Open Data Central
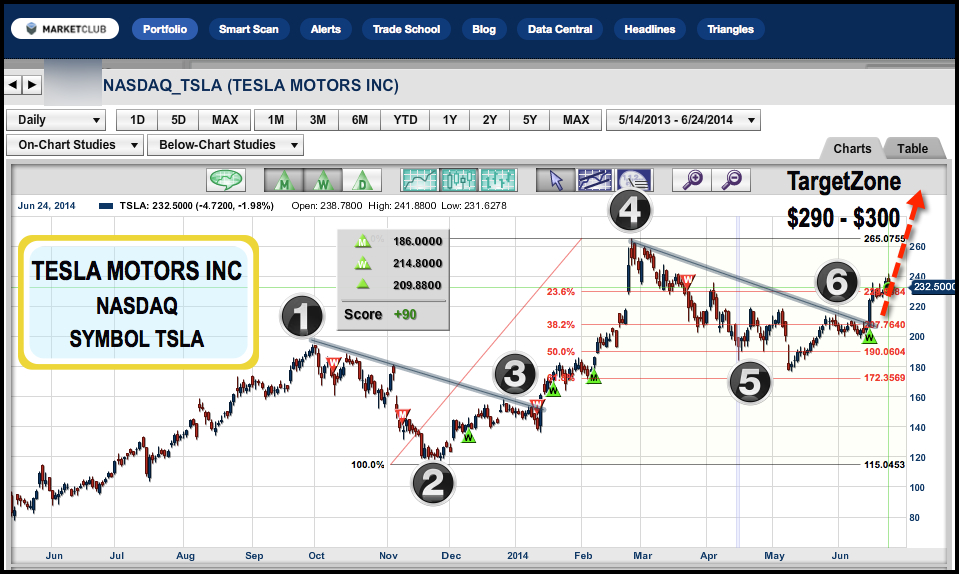 [x=560, y=29]
